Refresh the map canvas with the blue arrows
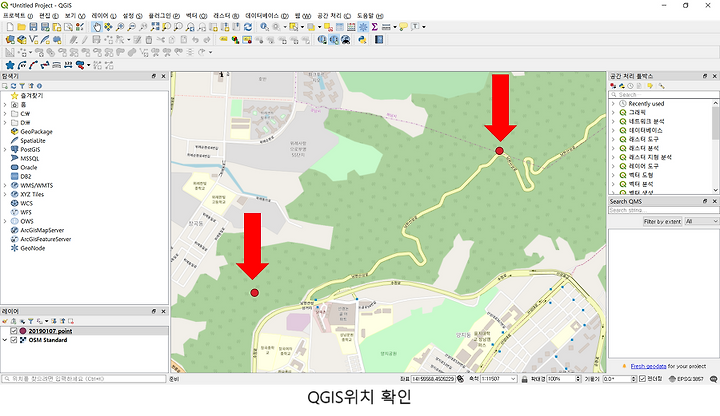Image resolution: width=720 pixels, height=416 pixels. pos(248,27)
